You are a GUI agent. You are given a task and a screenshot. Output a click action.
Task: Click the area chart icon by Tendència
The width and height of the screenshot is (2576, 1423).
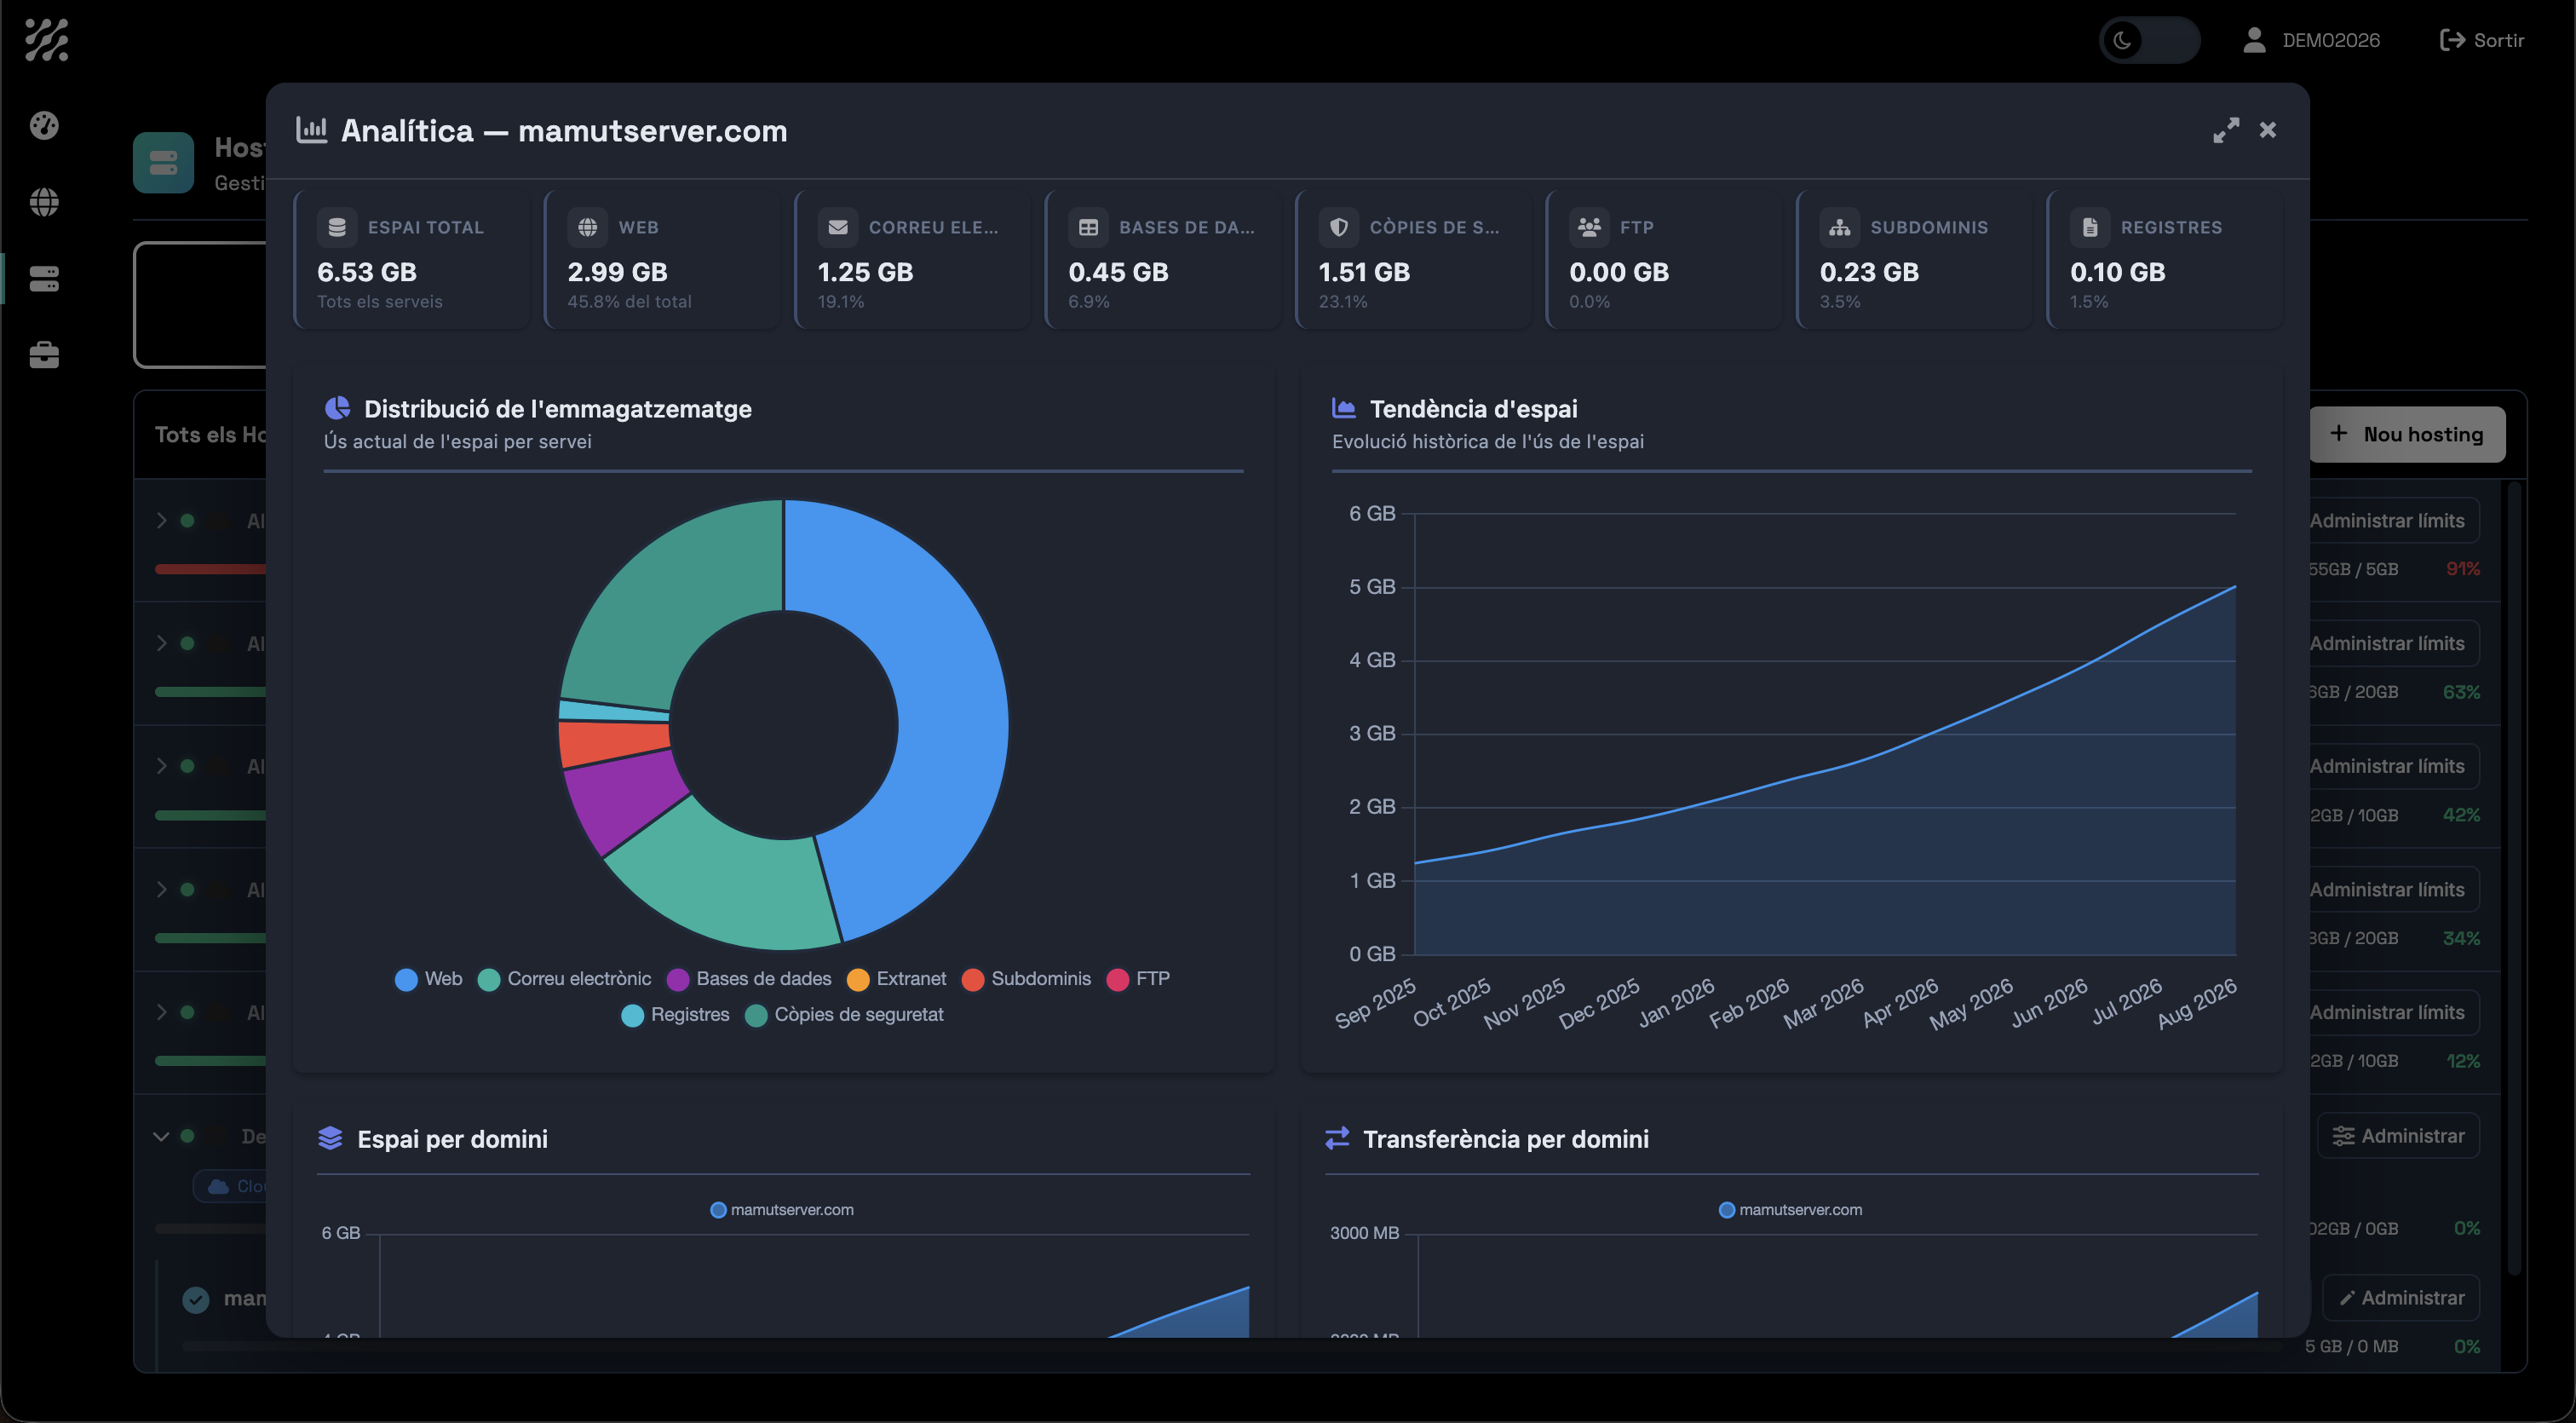point(1344,408)
